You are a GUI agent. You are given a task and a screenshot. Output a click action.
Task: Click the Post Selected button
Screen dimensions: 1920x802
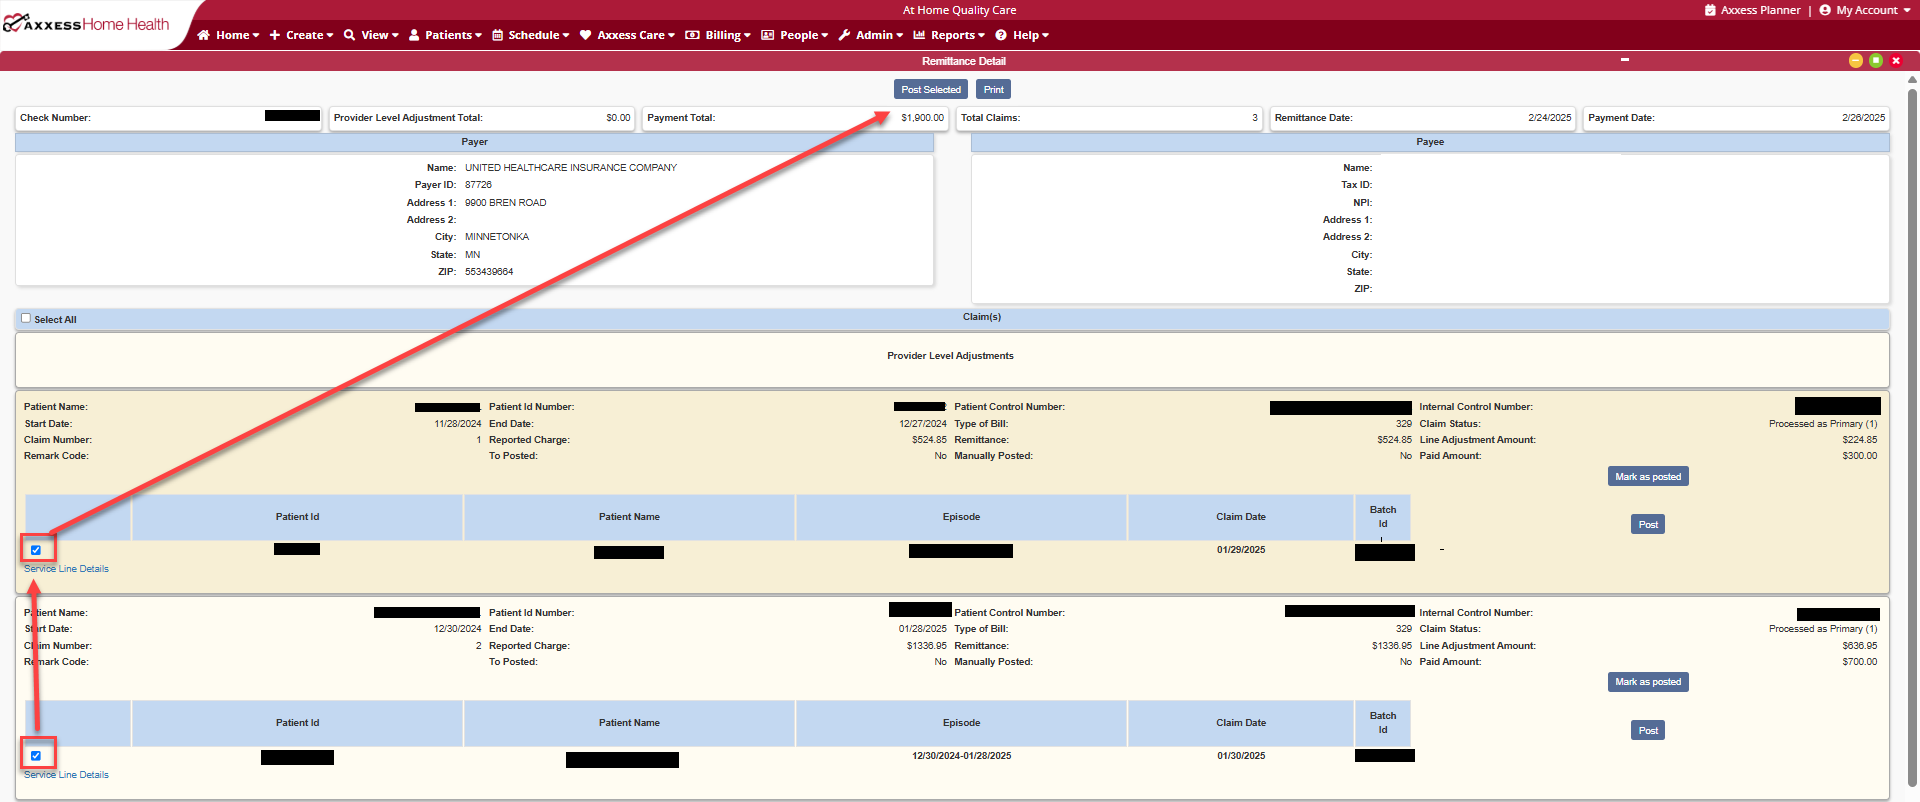pos(931,89)
